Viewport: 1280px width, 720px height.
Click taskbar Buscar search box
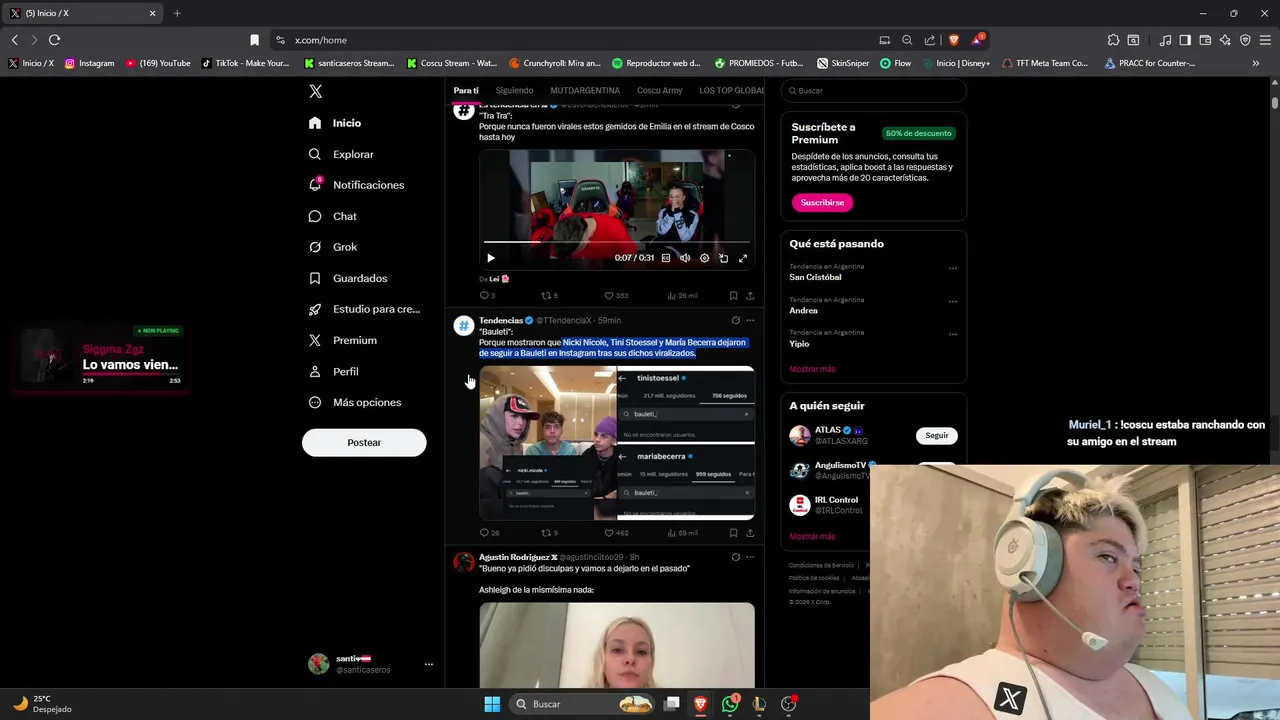pyautogui.click(x=584, y=704)
